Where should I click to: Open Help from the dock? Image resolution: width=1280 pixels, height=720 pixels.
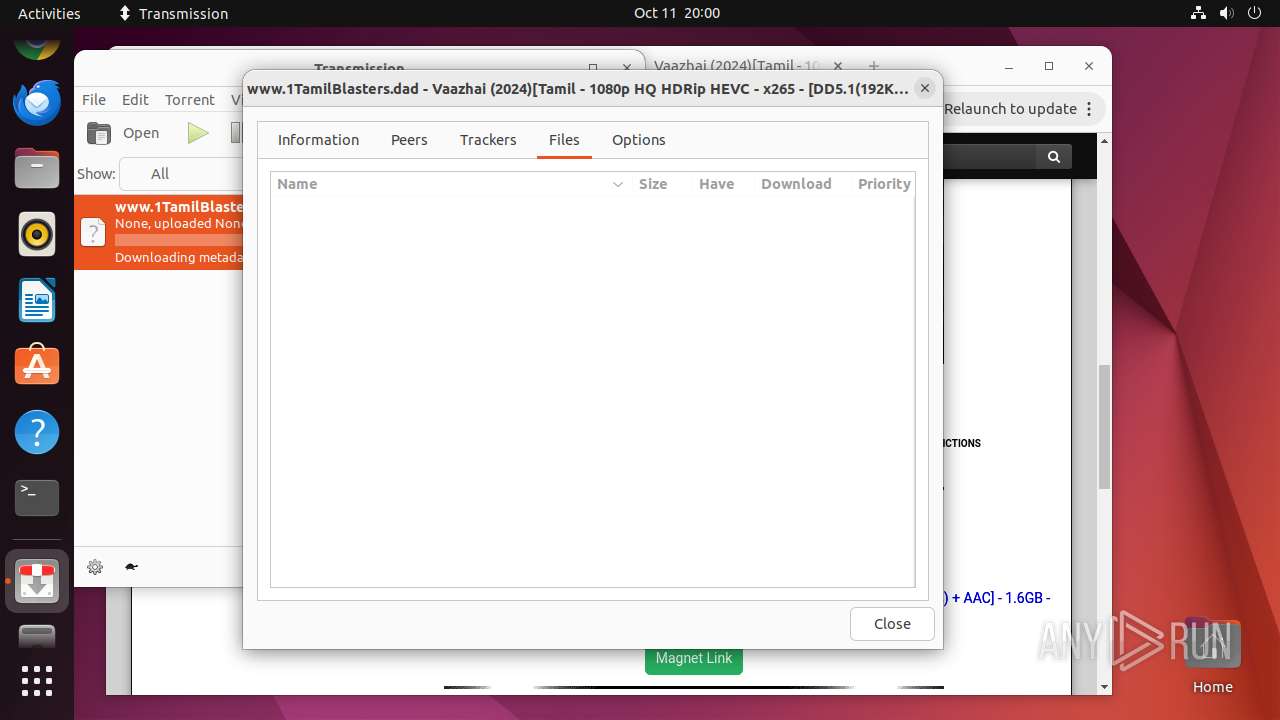click(x=37, y=432)
